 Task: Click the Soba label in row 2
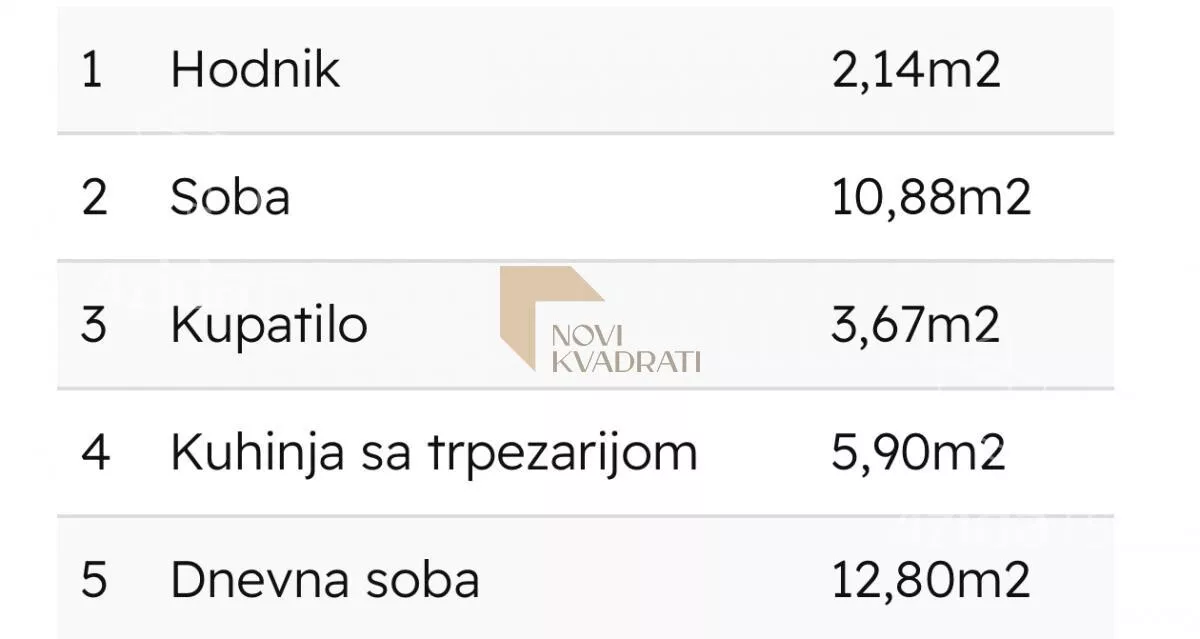(x=230, y=197)
